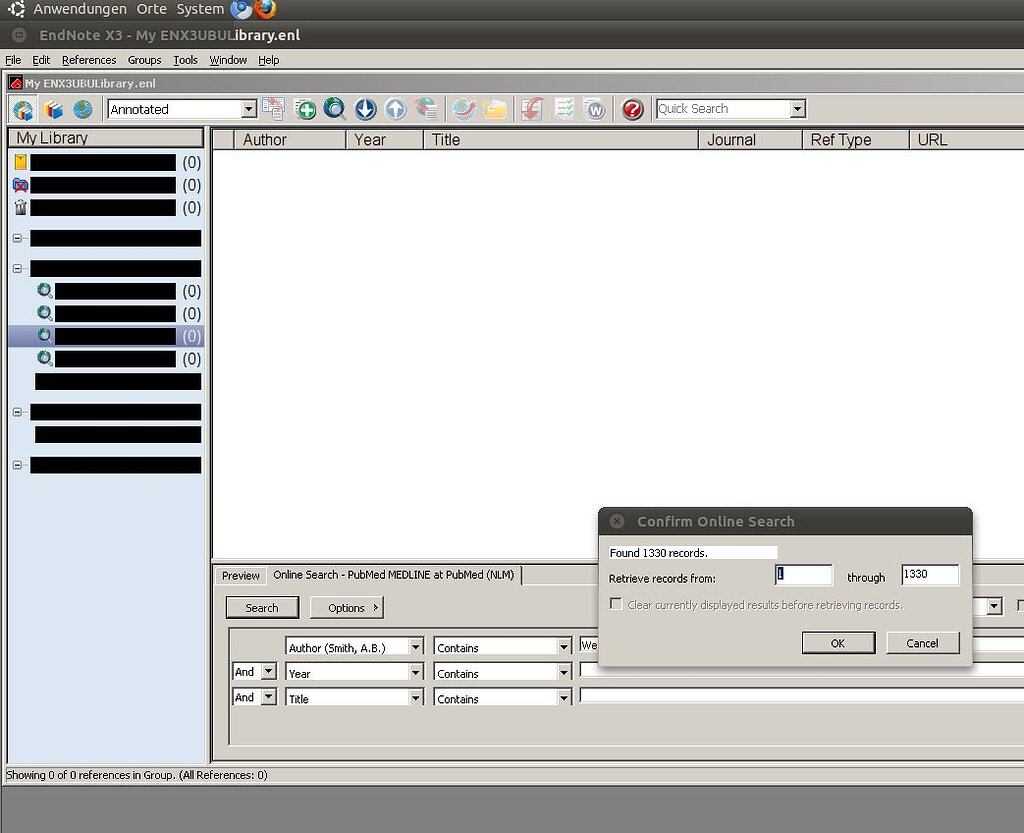
Task: Start Find Full Text from the toolbar
Action: pos(426,109)
